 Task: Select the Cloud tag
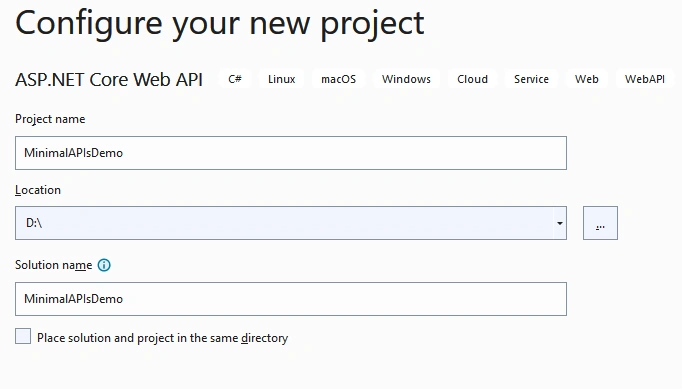click(472, 79)
